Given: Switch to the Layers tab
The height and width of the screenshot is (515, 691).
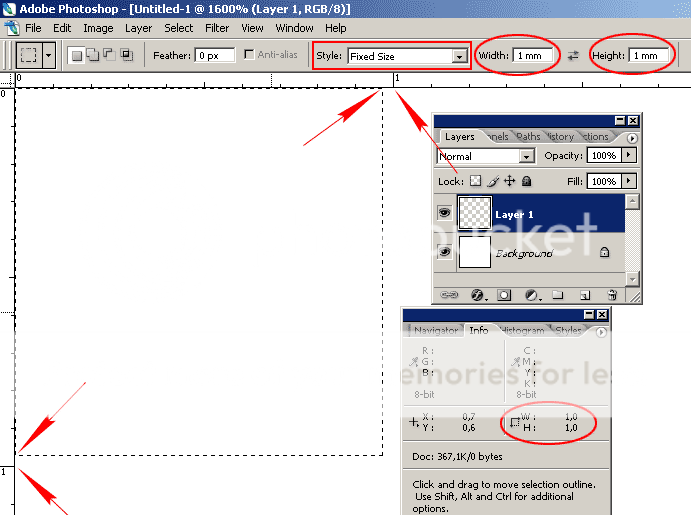Looking at the screenshot, I should [x=460, y=137].
